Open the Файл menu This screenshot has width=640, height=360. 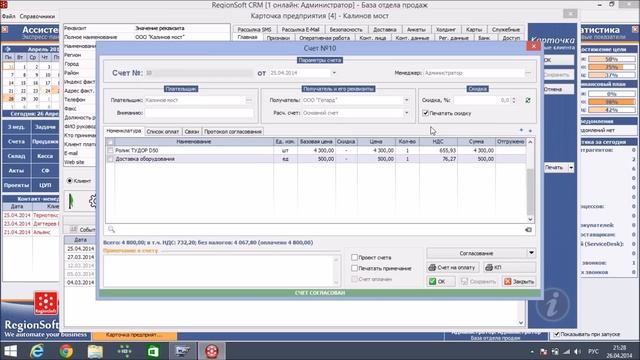coord(8,16)
